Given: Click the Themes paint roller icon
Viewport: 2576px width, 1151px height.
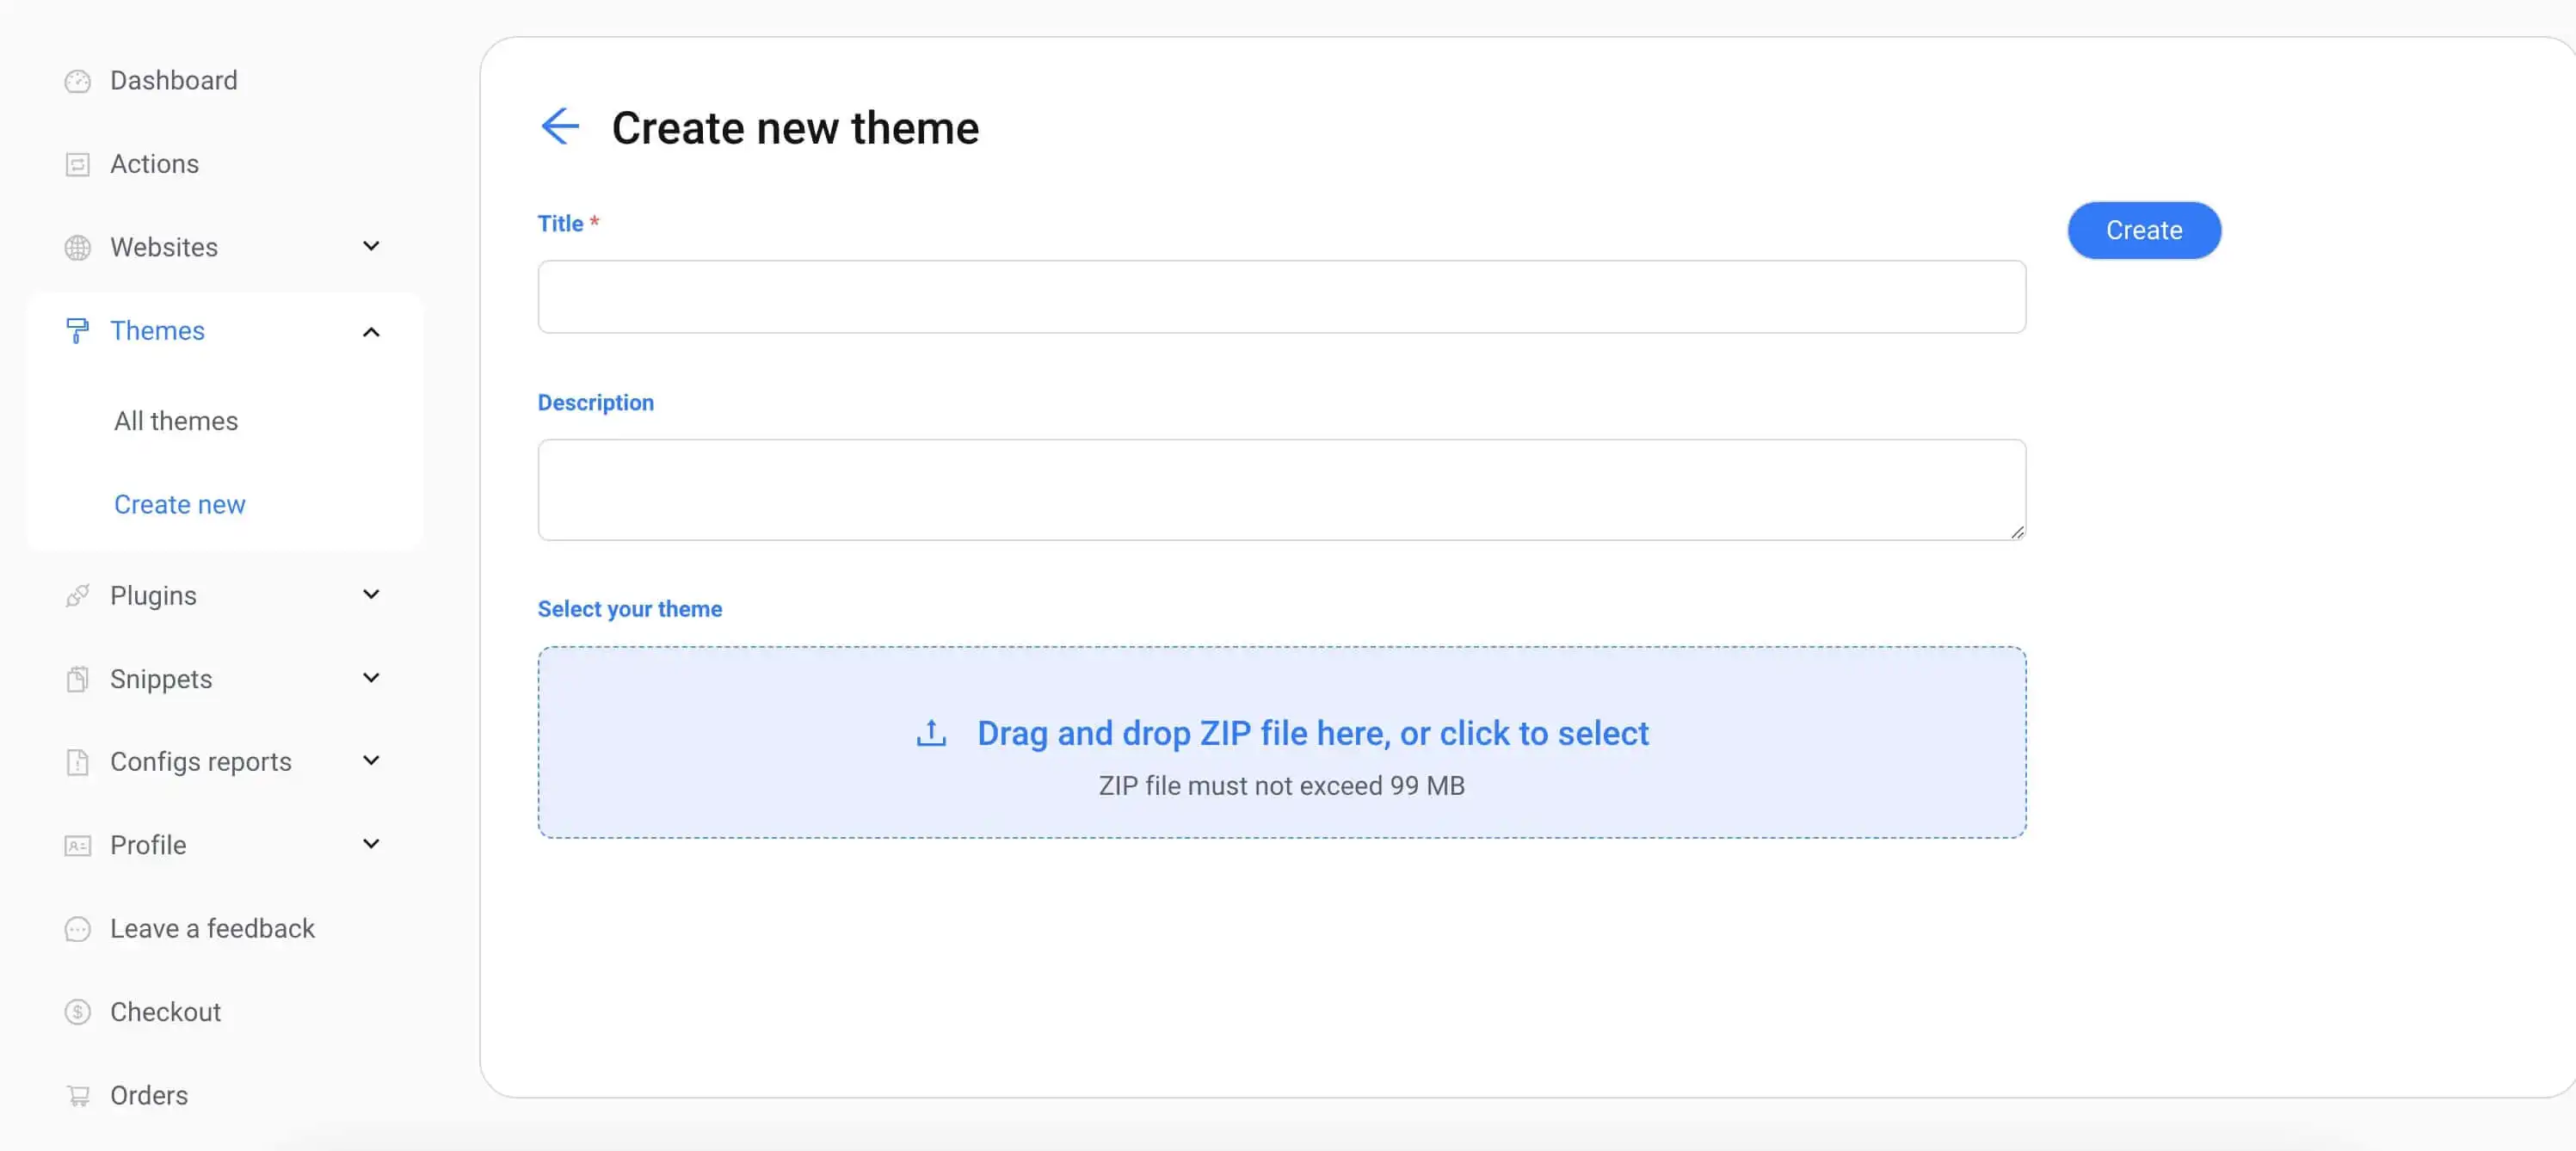Looking at the screenshot, I should (78, 330).
